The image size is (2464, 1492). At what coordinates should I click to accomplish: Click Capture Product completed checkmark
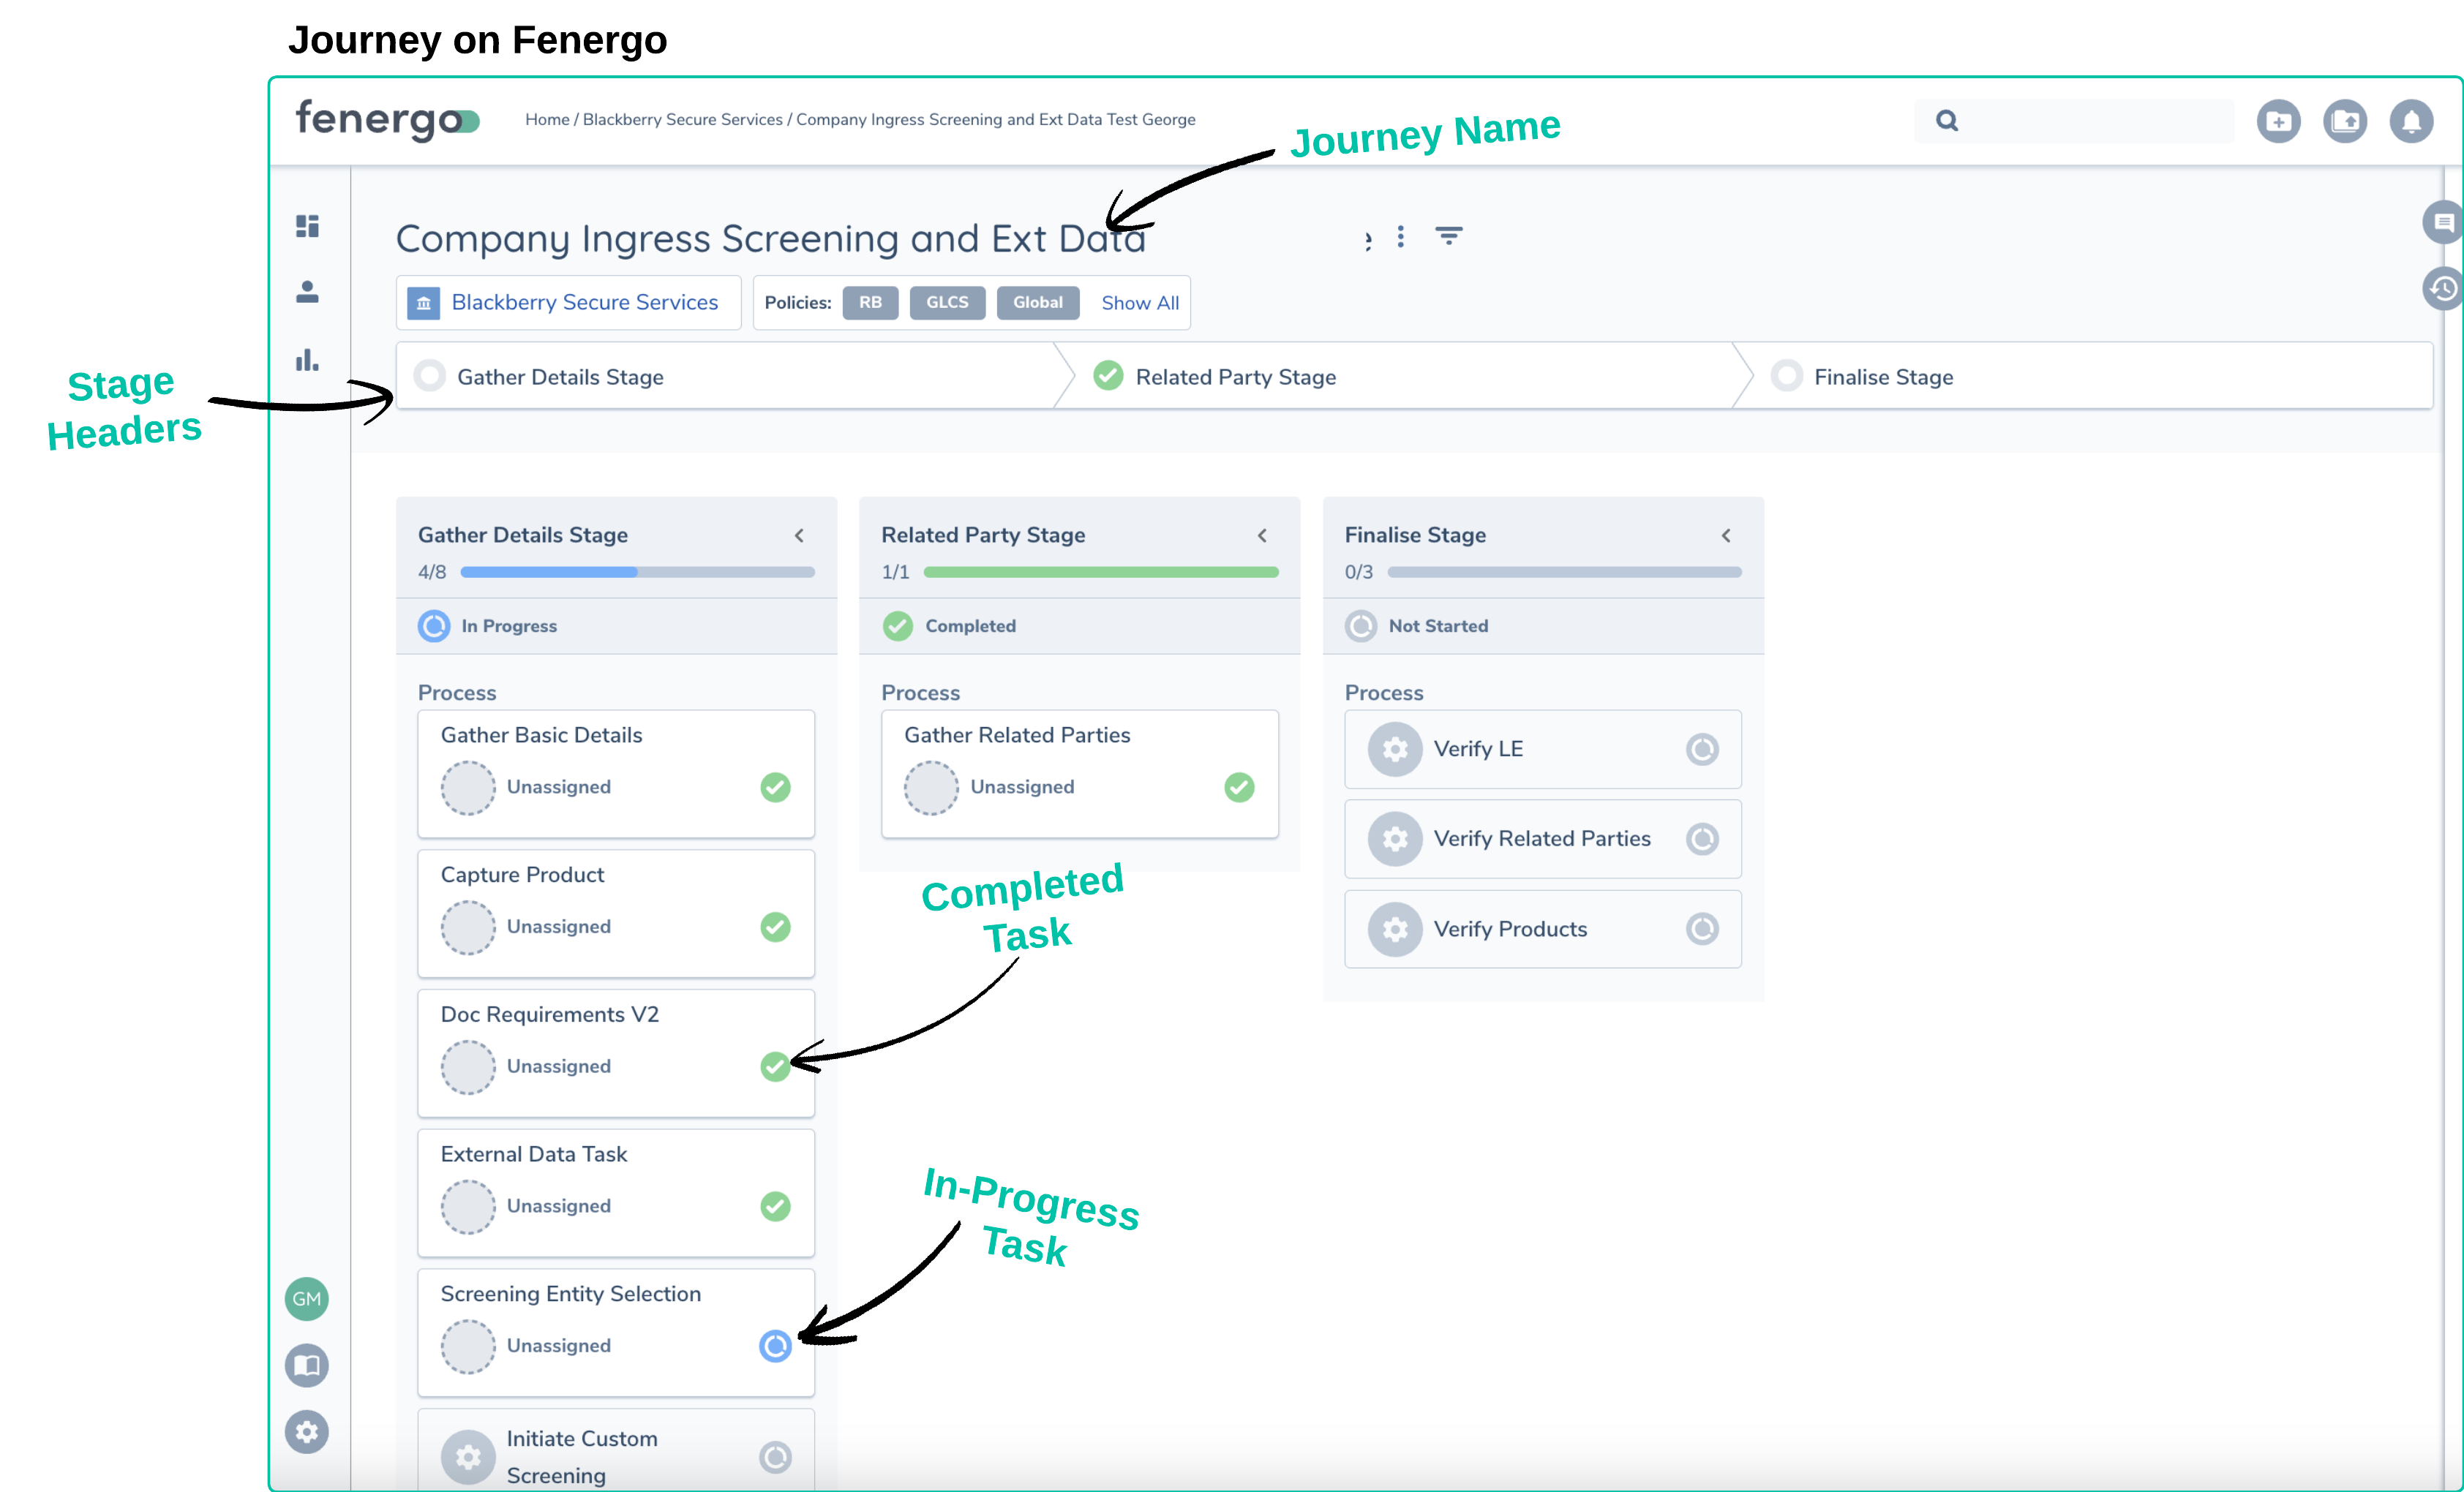pyautogui.click(x=775, y=927)
